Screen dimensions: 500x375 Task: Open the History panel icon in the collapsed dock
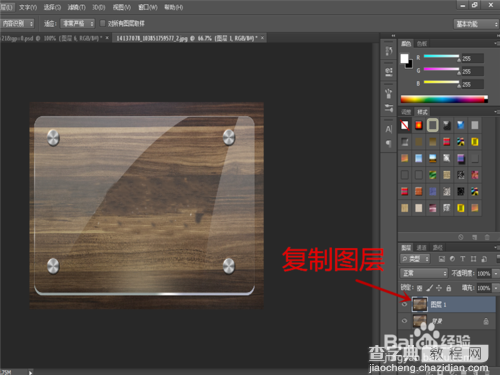(389, 51)
